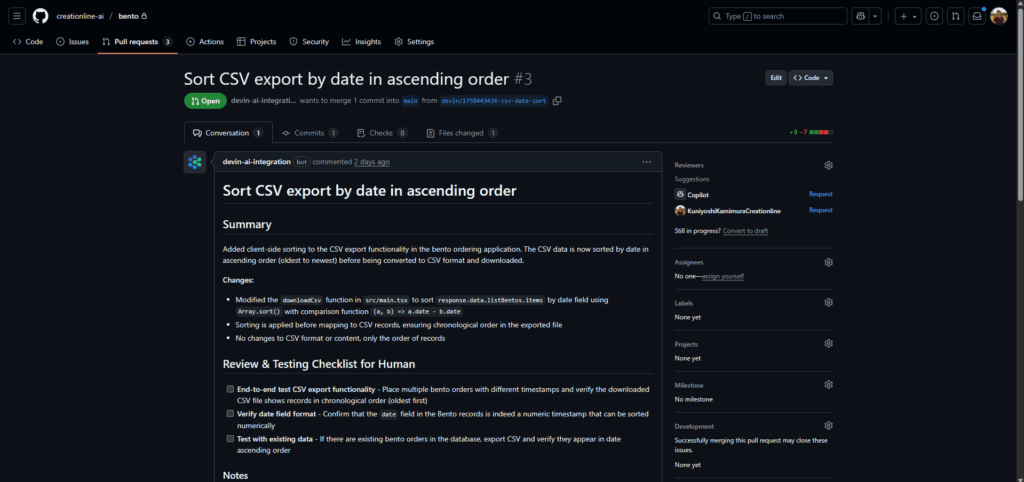Open the notifications inbox icon
Viewport: 1024px width, 482px height.
point(977,16)
